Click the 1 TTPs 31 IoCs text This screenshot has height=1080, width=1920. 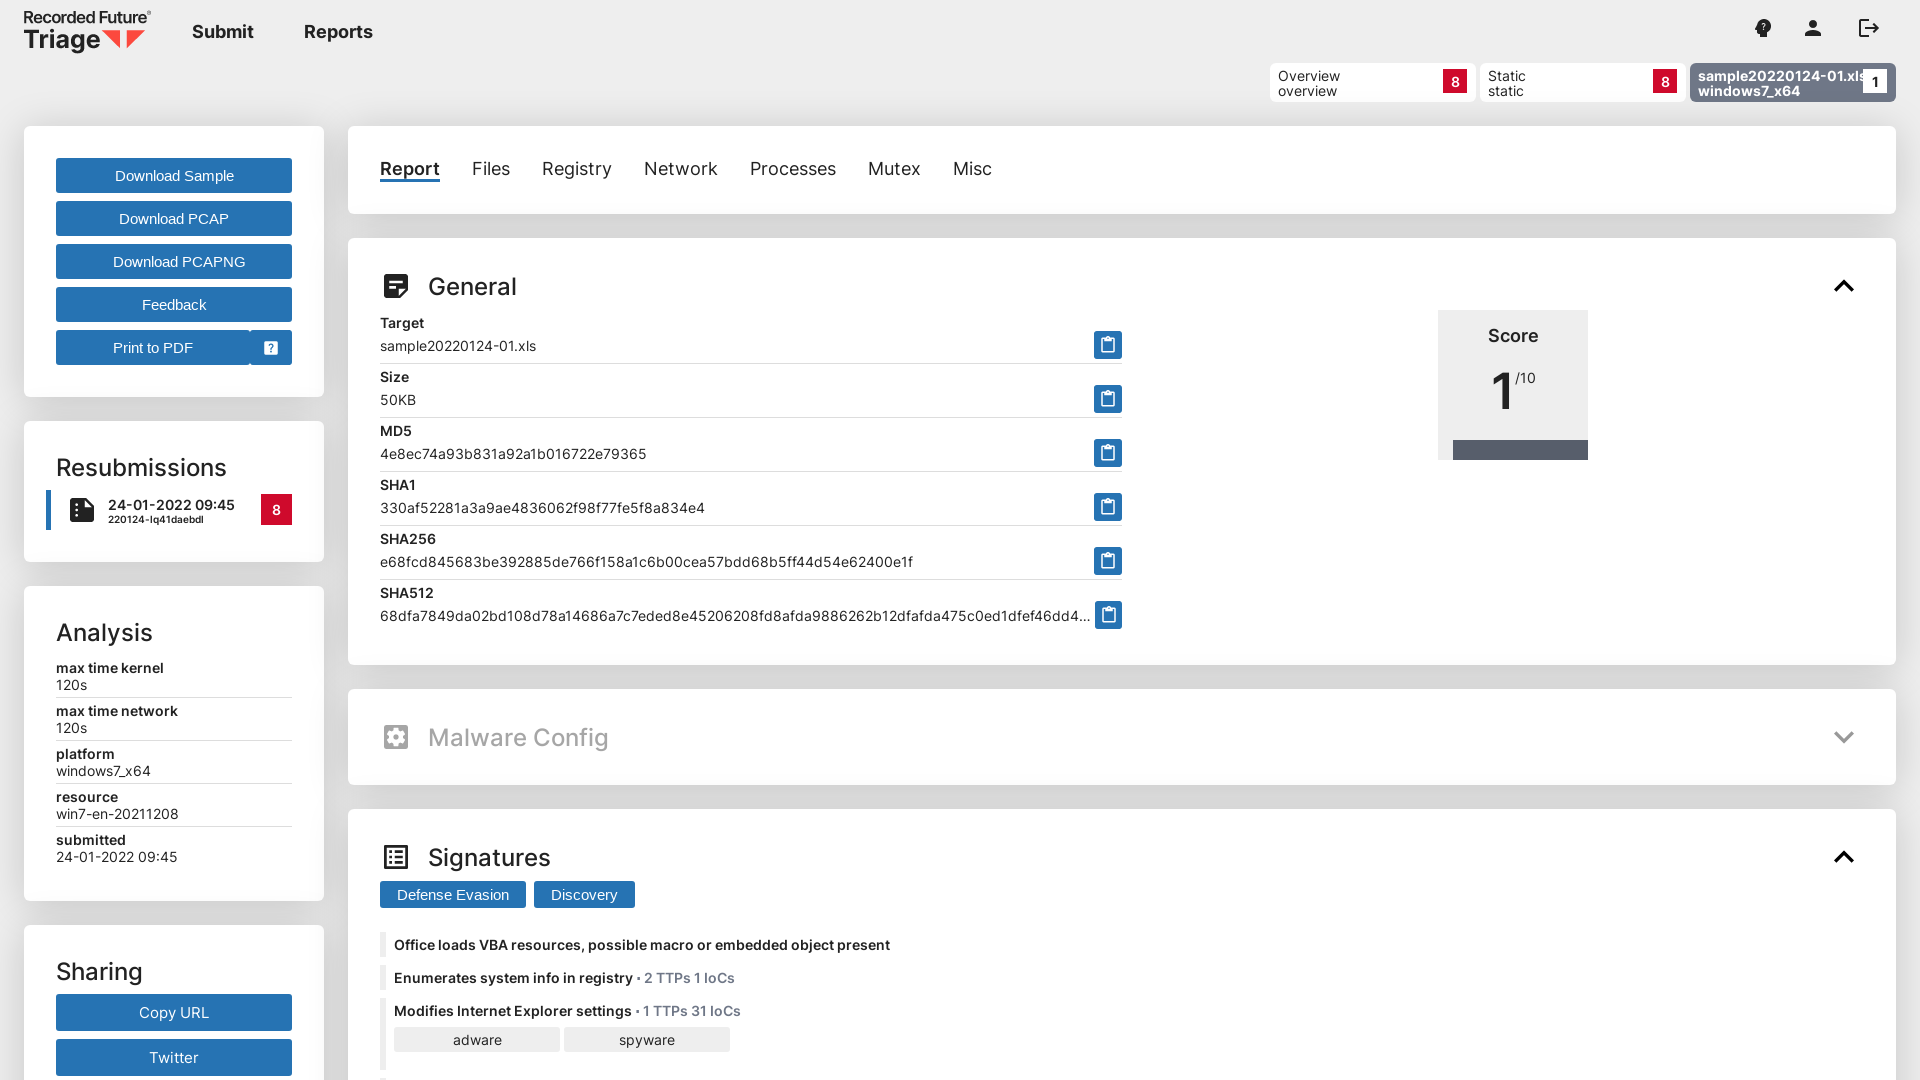click(x=692, y=1011)
